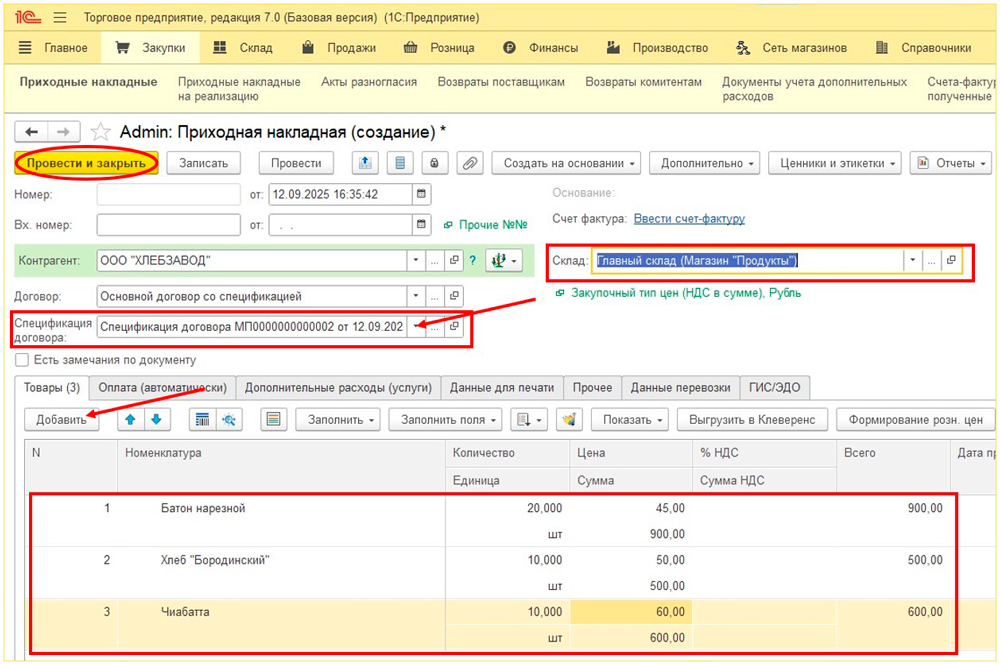Click the back navigation arrow

[x=32, y=132]
